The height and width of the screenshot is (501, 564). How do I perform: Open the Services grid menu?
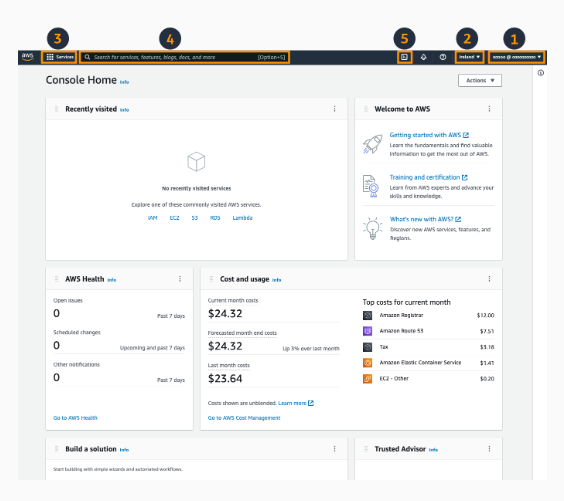(59, 57)
